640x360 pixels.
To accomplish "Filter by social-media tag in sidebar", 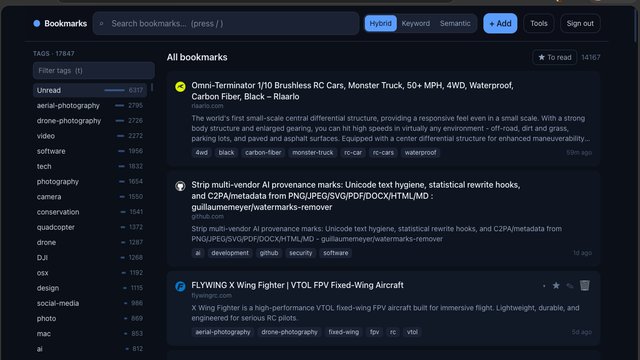I will coord(90,303).
